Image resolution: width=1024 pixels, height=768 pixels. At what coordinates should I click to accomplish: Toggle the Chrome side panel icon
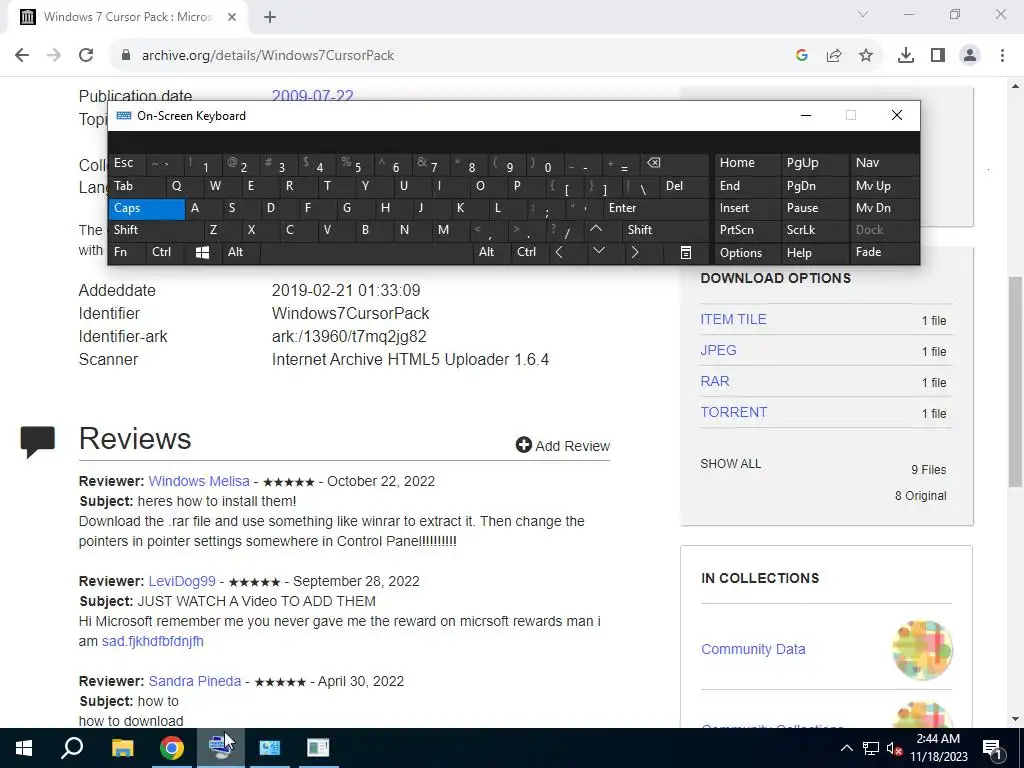coord(938,56)
